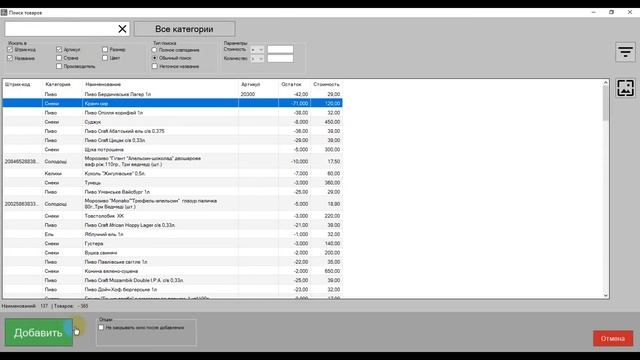This screenshot has width=640, height=360.
Task: Click the red Отмена button
Action: coord(613,338)
